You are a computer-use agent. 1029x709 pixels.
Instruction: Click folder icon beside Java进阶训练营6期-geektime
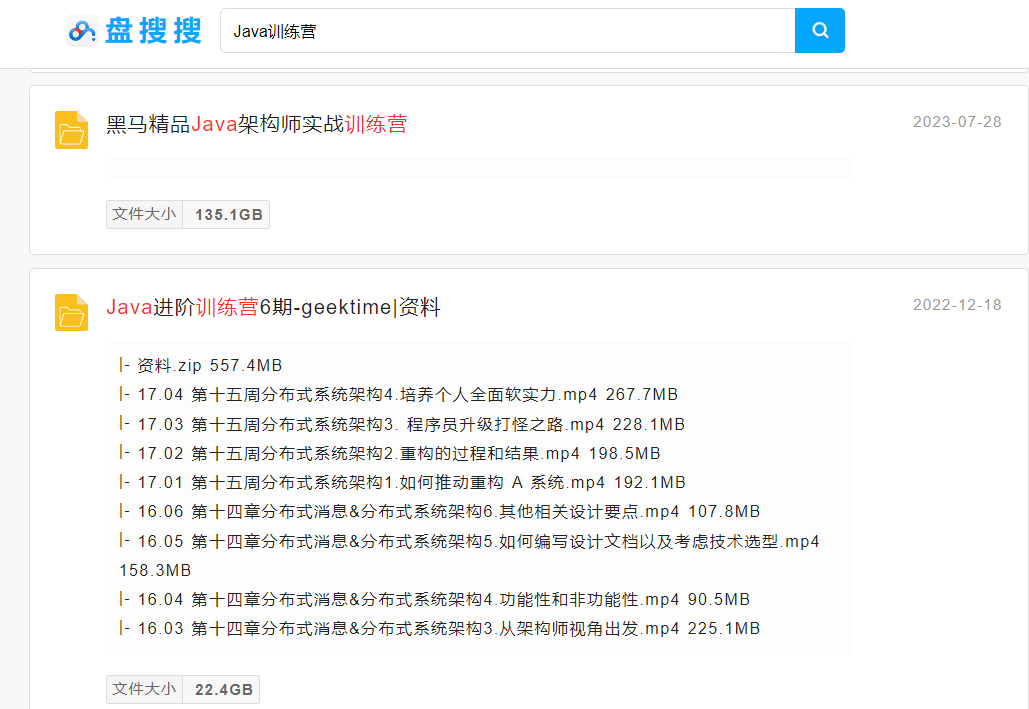tap(72, 312)
